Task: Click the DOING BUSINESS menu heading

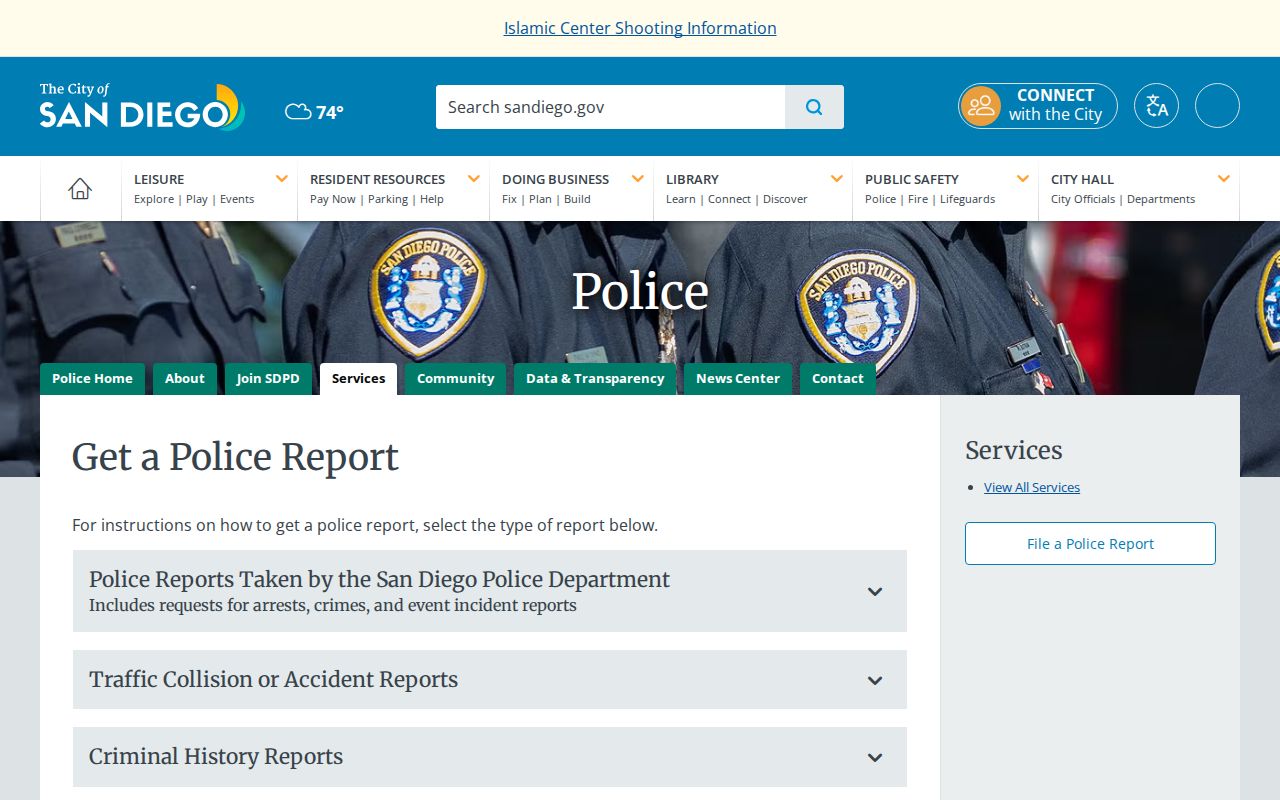Action: 555,179
